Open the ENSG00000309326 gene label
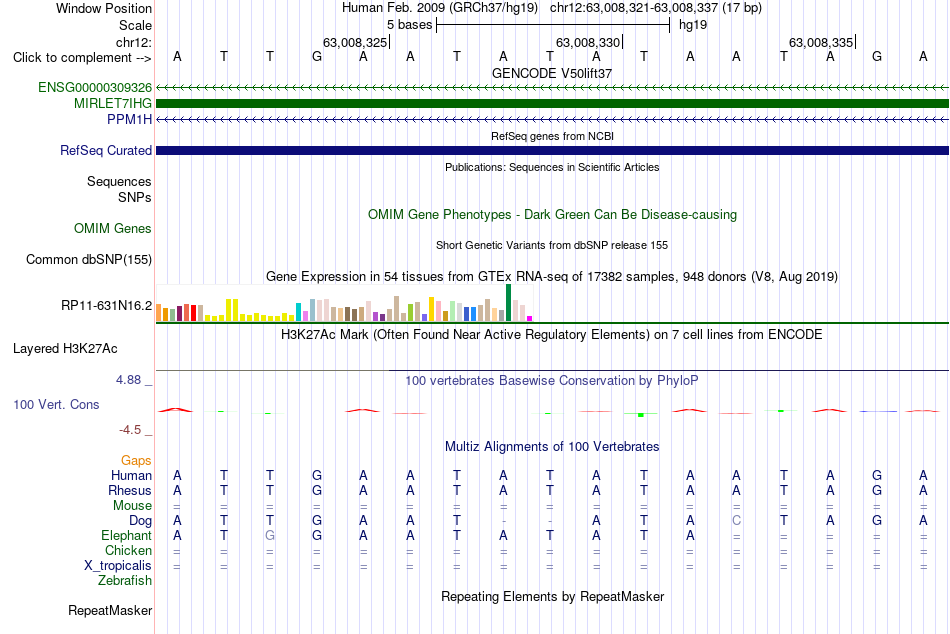The image size is (950, 634). (x=95, y=87)
